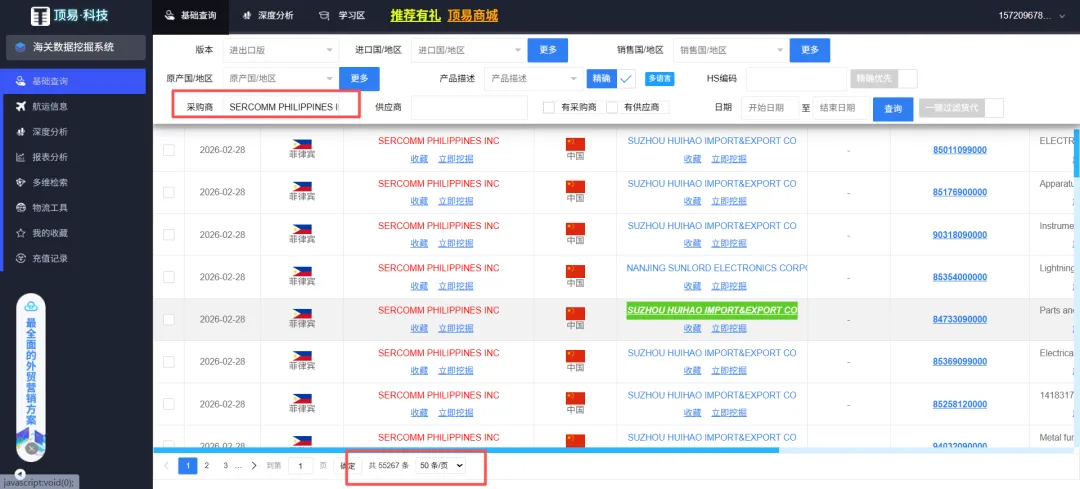The height and width of the screenshot is (489, 1080).
Task: Click the HS编码 input field
Action: coord(796,79)
